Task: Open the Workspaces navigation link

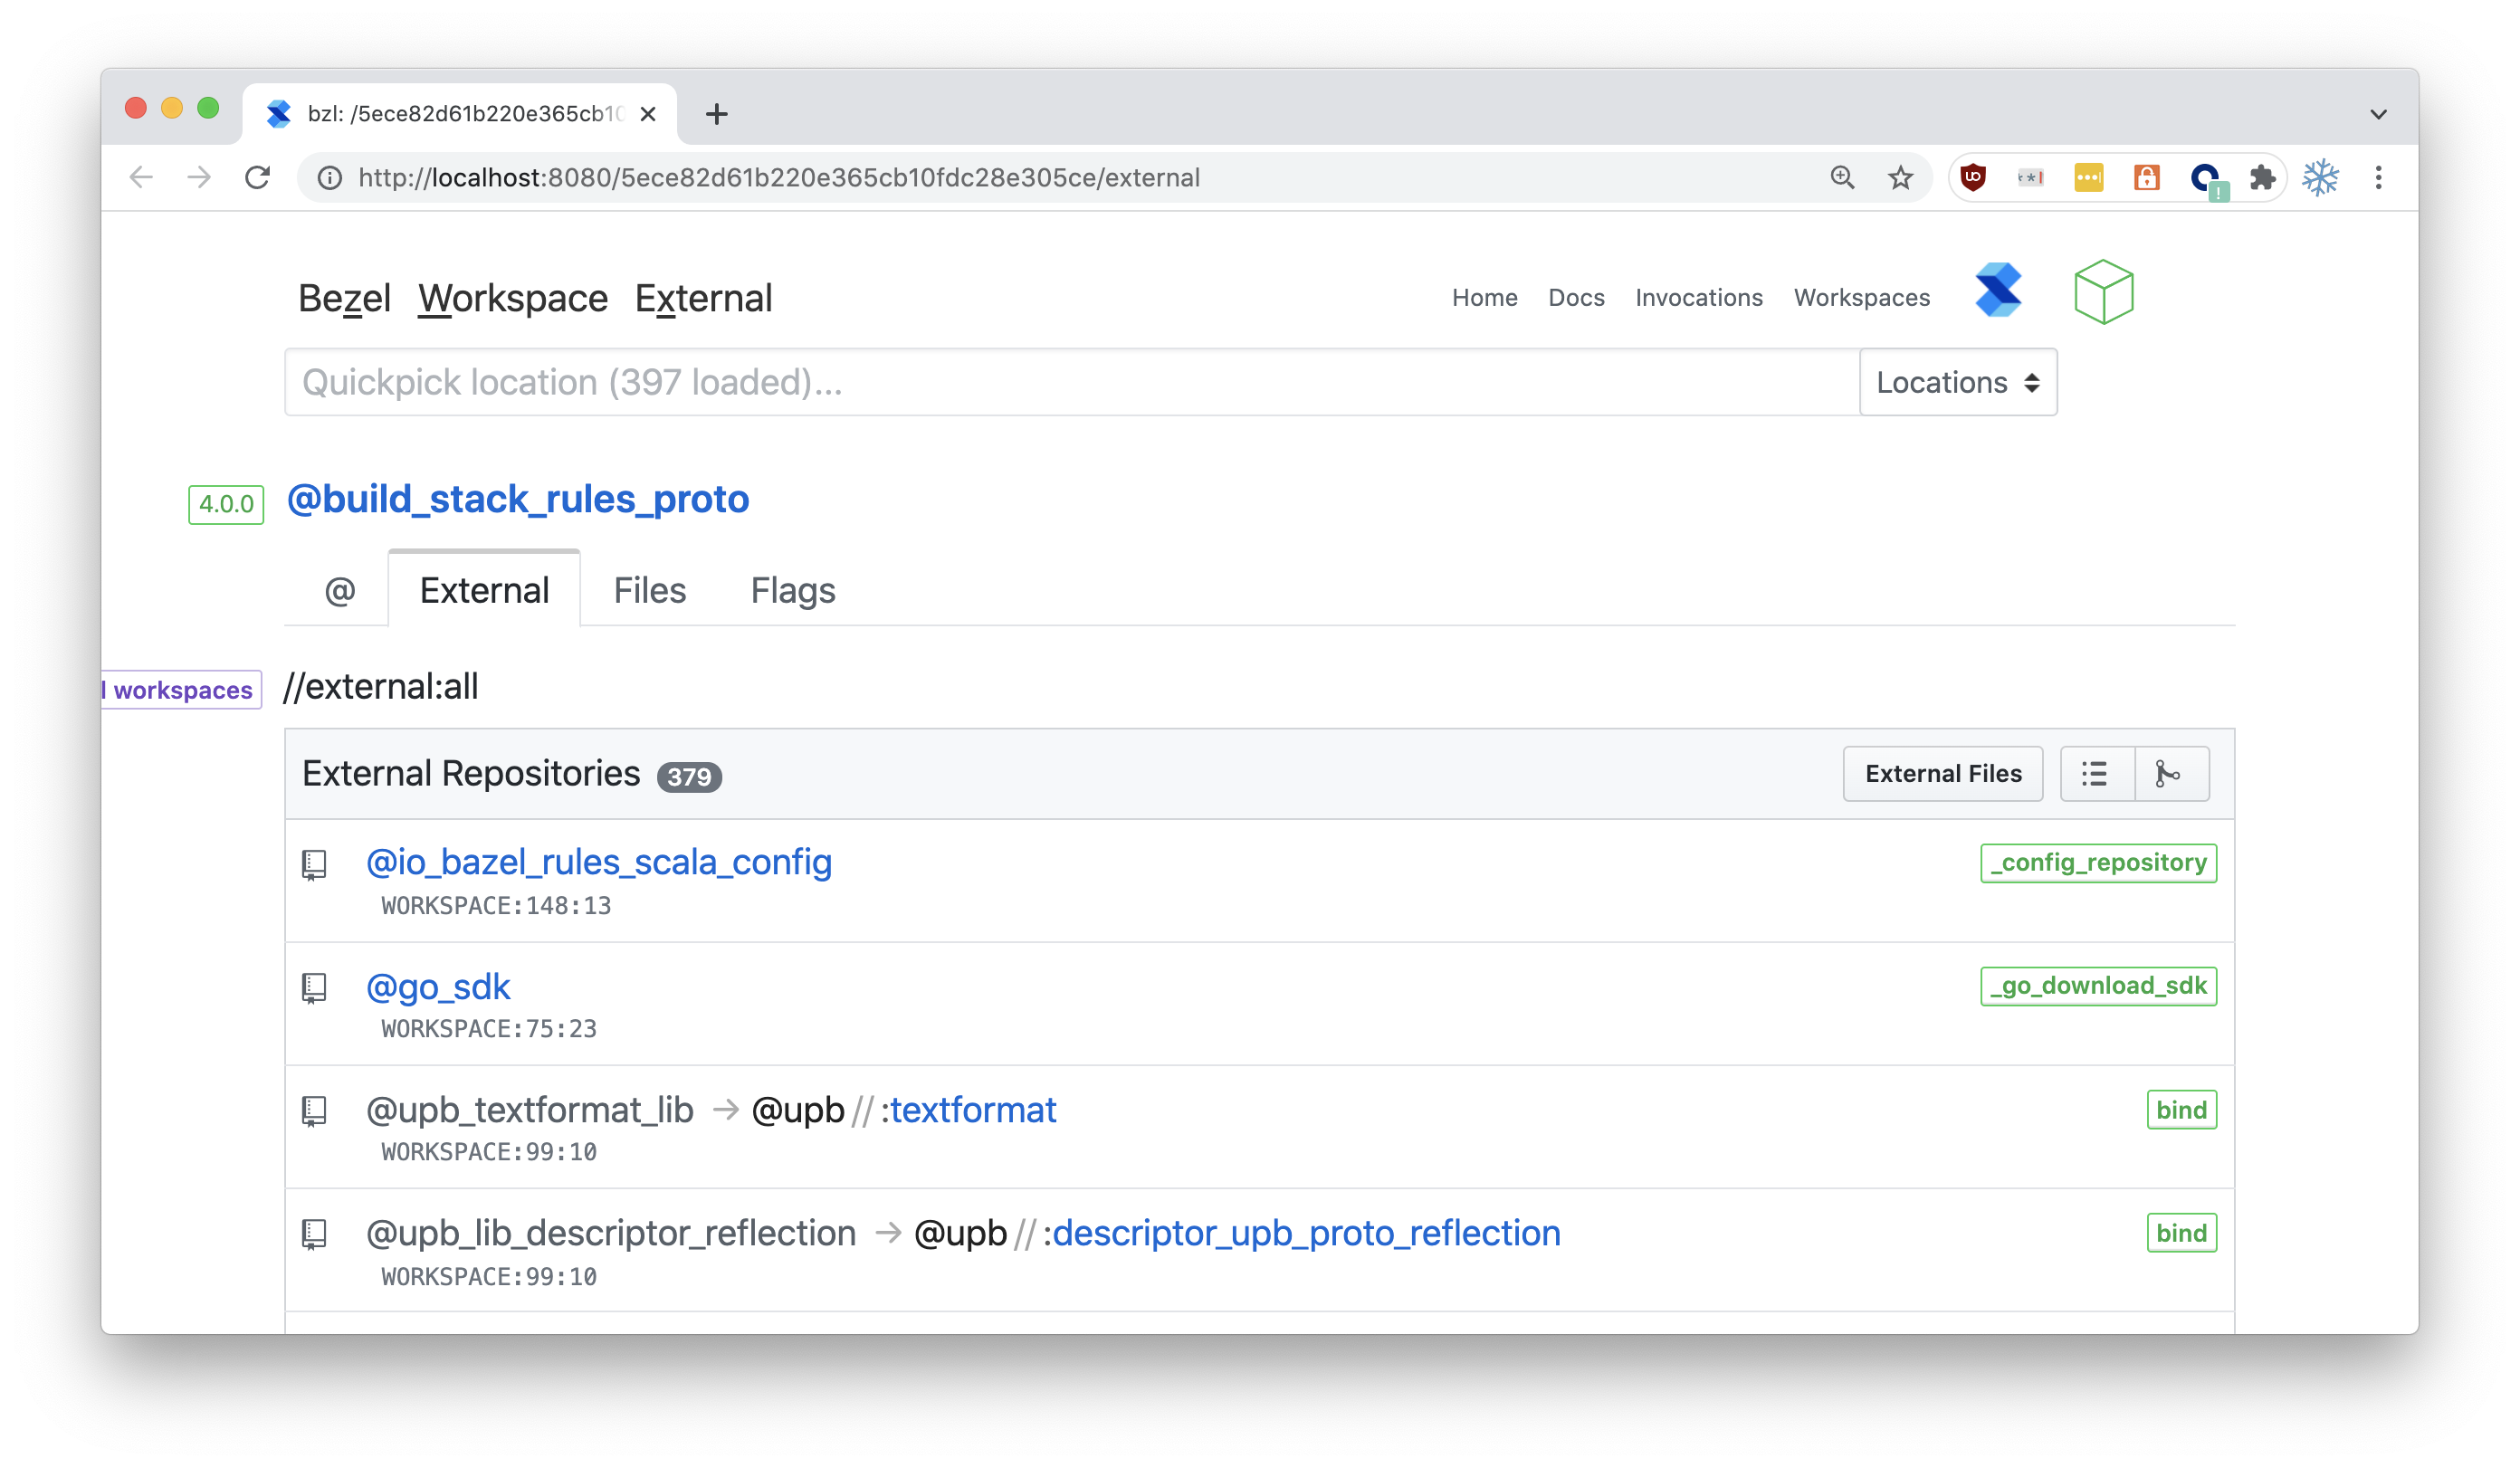Action: tap(1861, 297)
